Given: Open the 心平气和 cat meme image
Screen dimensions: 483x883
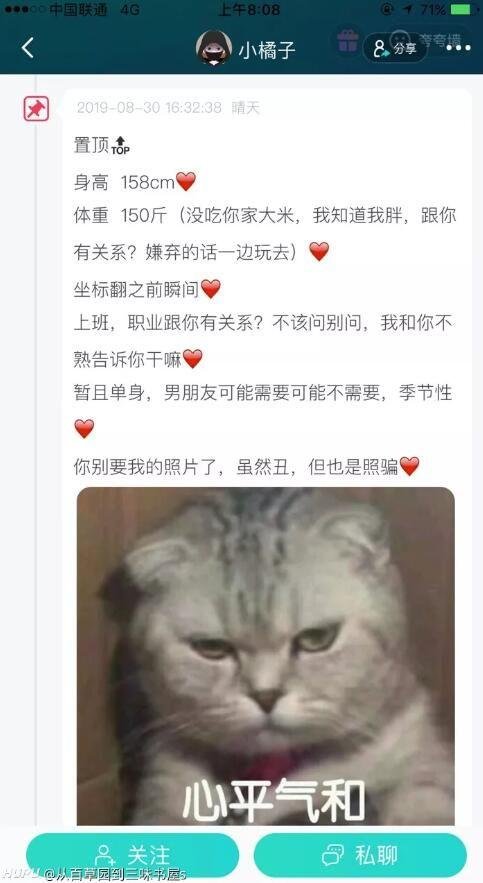Looking at the screenshot, I should point(266,656).
